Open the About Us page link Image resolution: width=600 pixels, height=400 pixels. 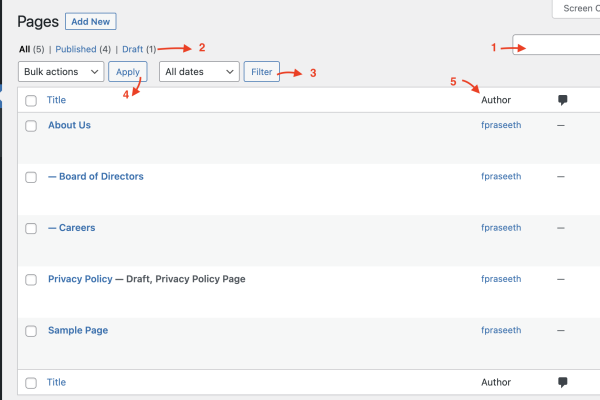click(x=69, y=125)
